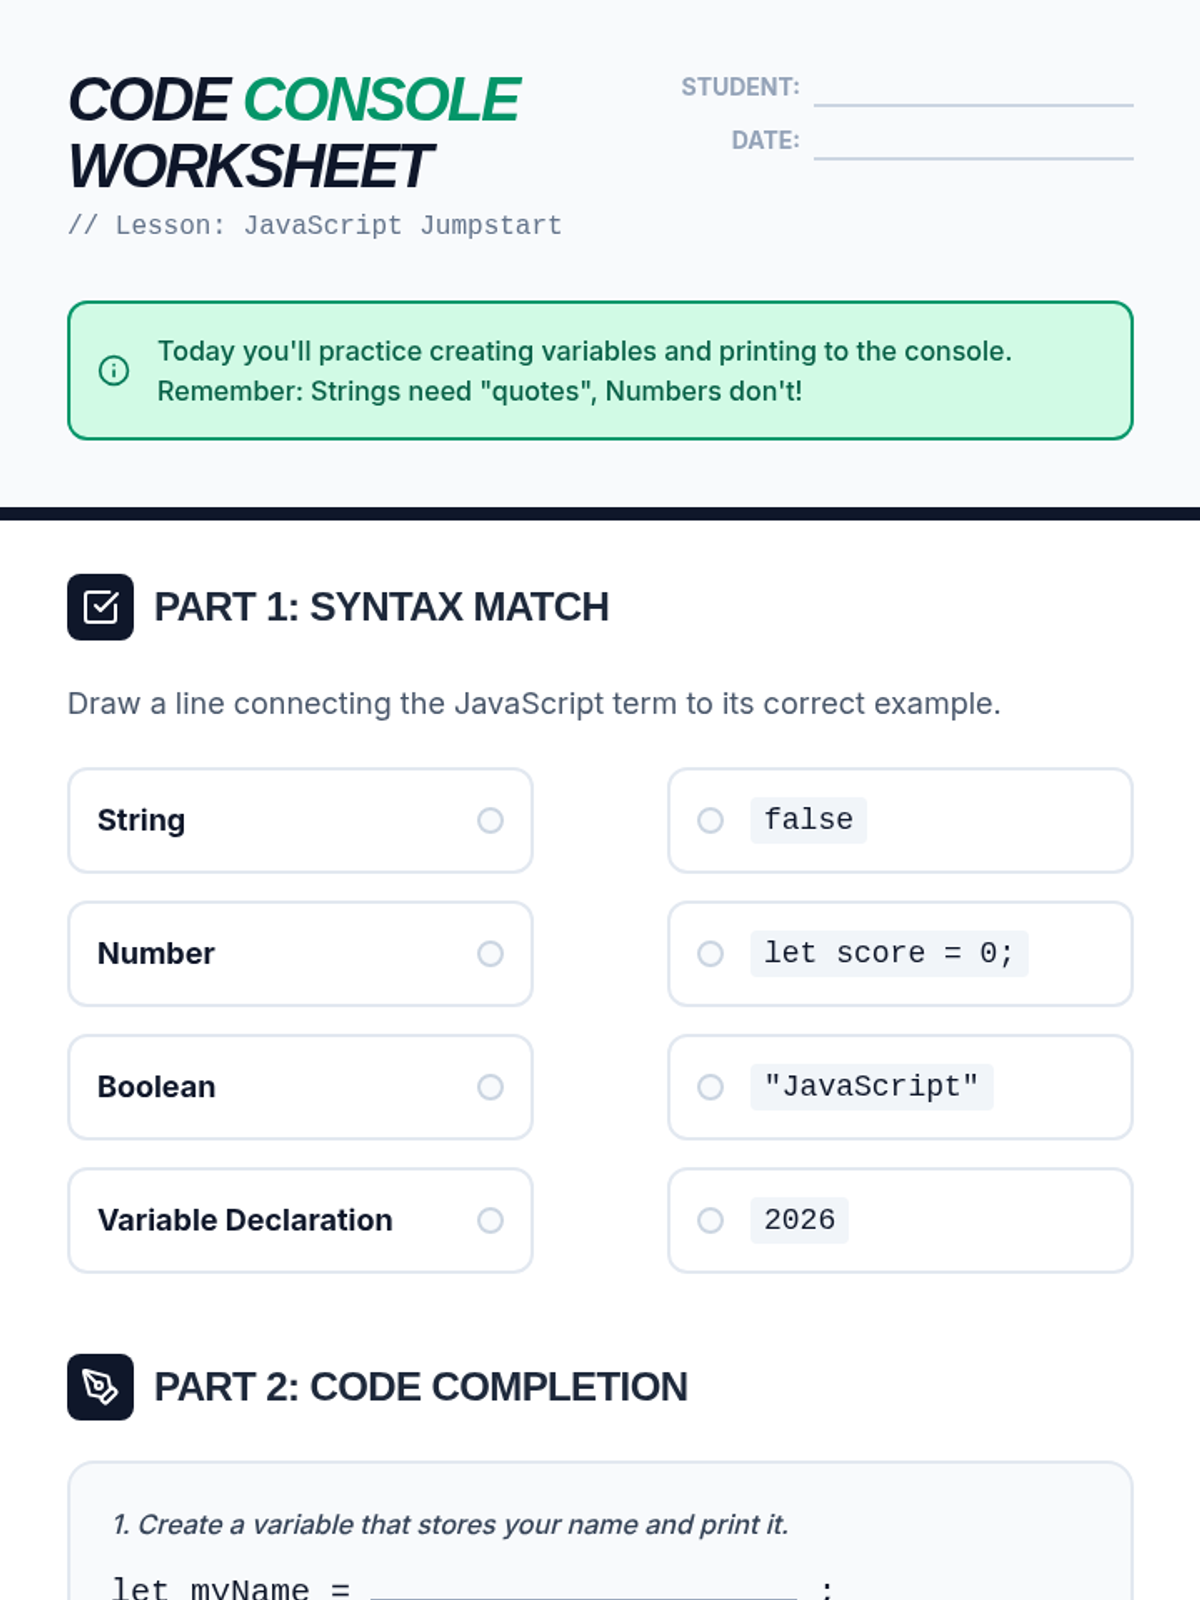Viewport: 1200px width, 1600px height.
Task: Click the Part 2: Code Completion heading
Action: pyautogui.click(x=420, y=1387)
